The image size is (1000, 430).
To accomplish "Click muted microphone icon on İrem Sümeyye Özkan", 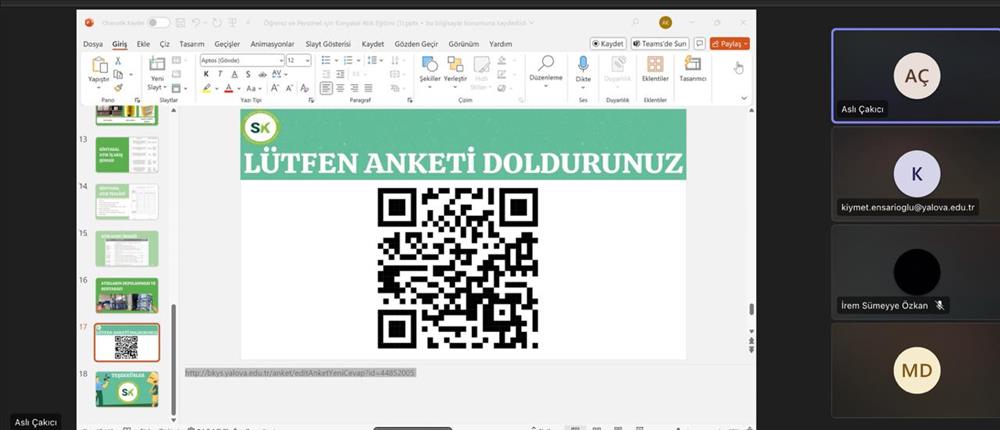I will [x=939, y=306].
